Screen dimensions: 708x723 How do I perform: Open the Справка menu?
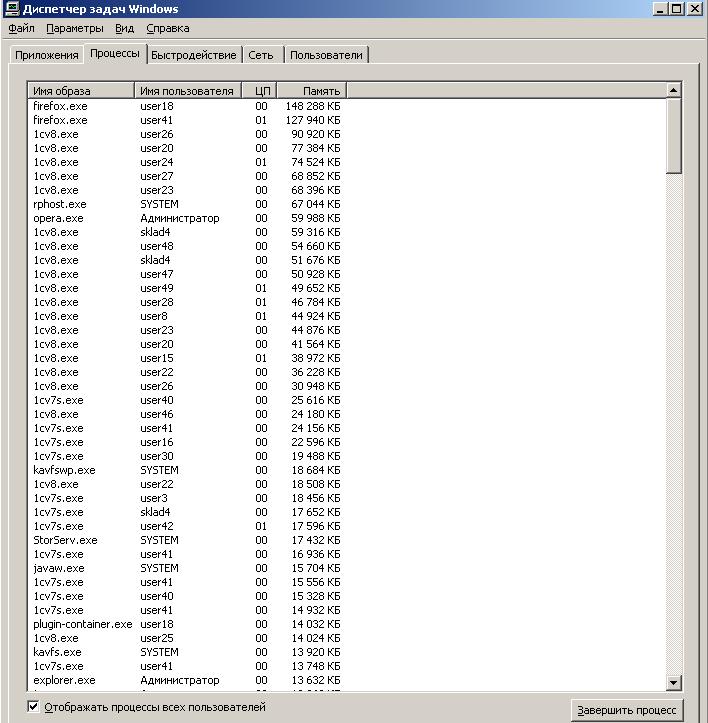[x=168, y=29]
